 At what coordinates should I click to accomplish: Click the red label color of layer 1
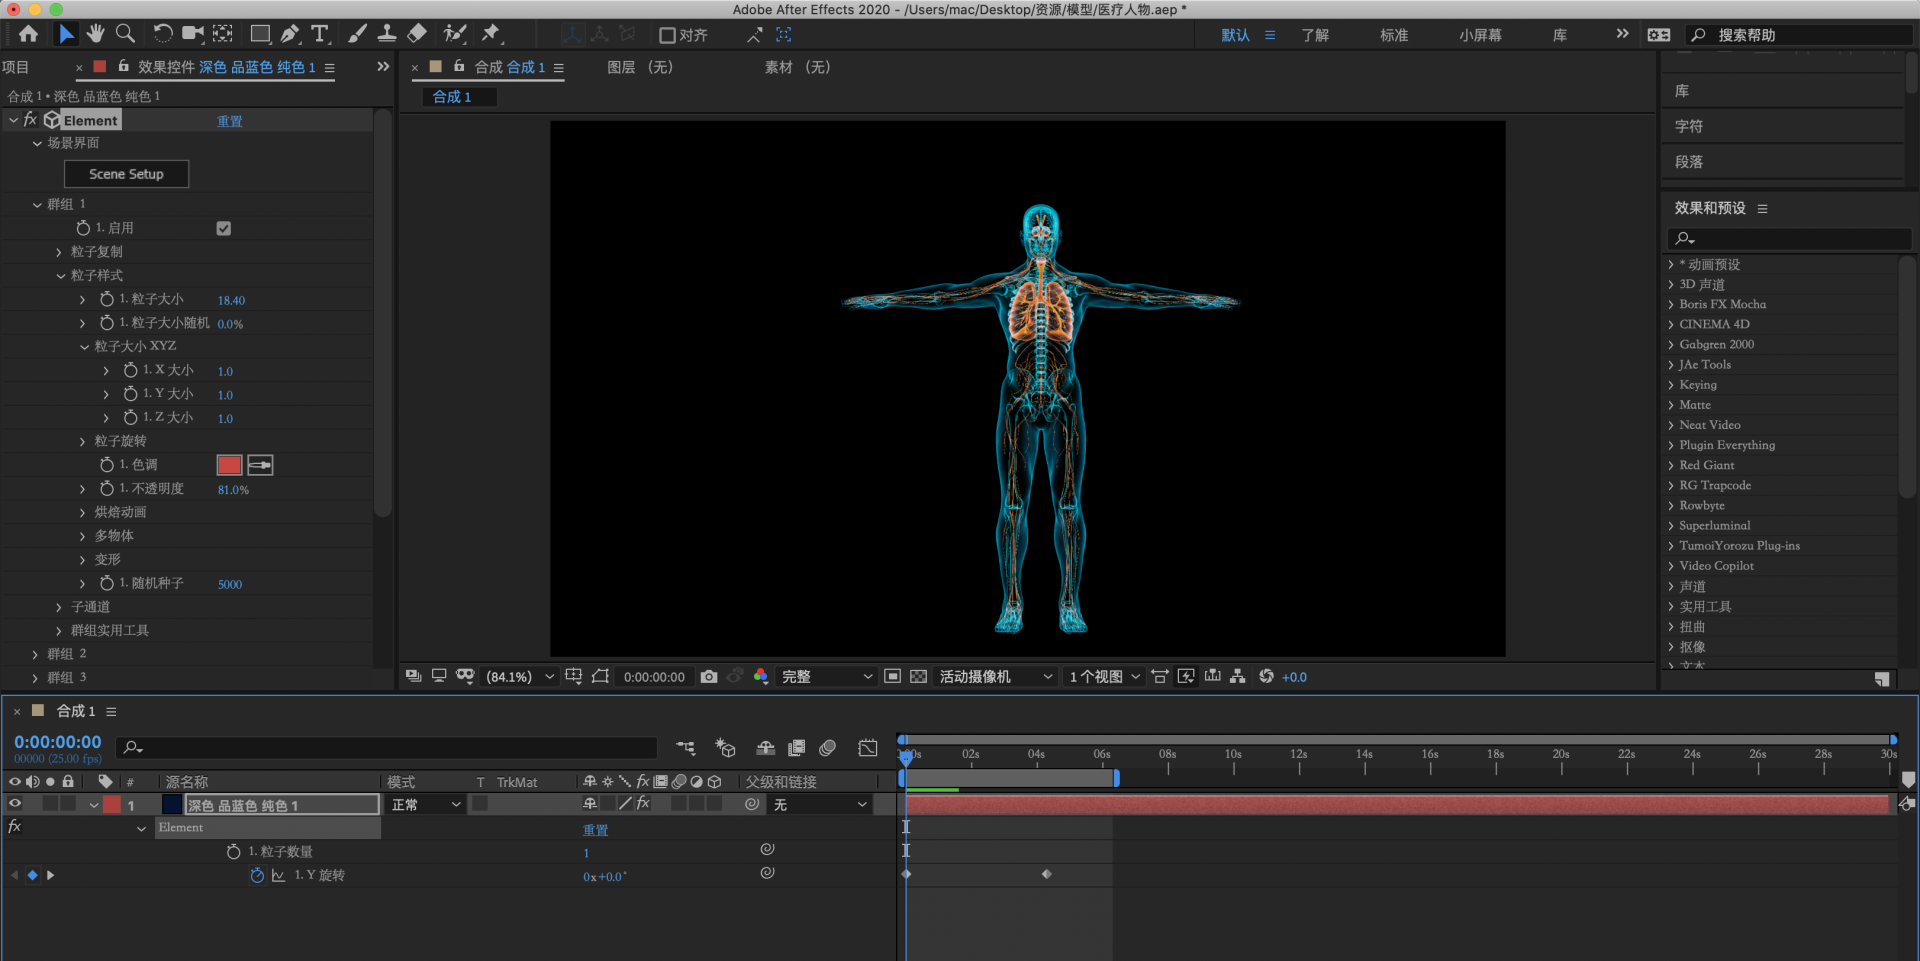[112, 804]
